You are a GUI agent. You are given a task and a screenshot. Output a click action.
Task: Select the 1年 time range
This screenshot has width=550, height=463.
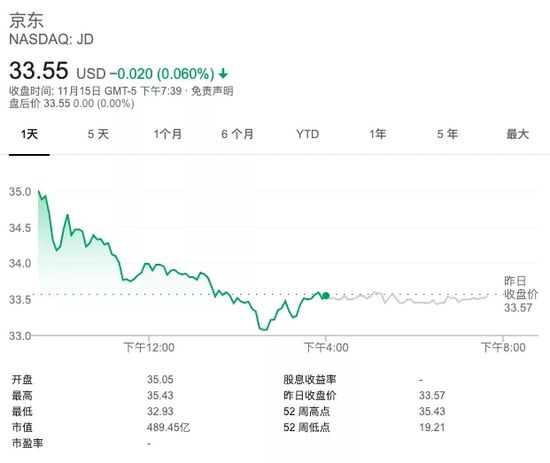coord(377,134)
